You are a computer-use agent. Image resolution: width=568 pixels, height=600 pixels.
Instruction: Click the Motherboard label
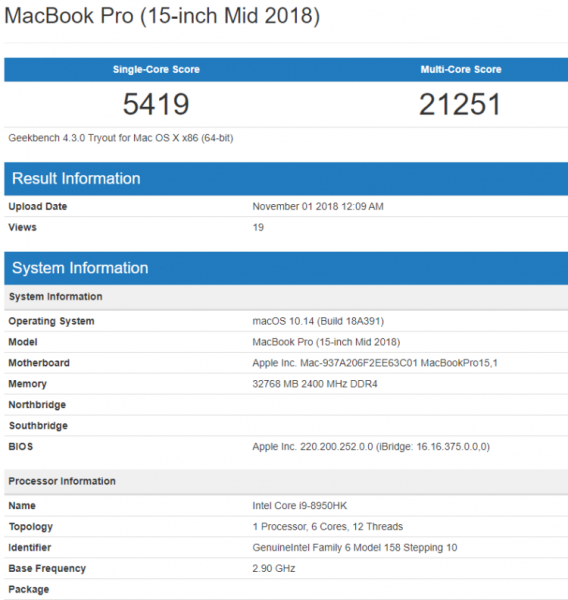39,363
